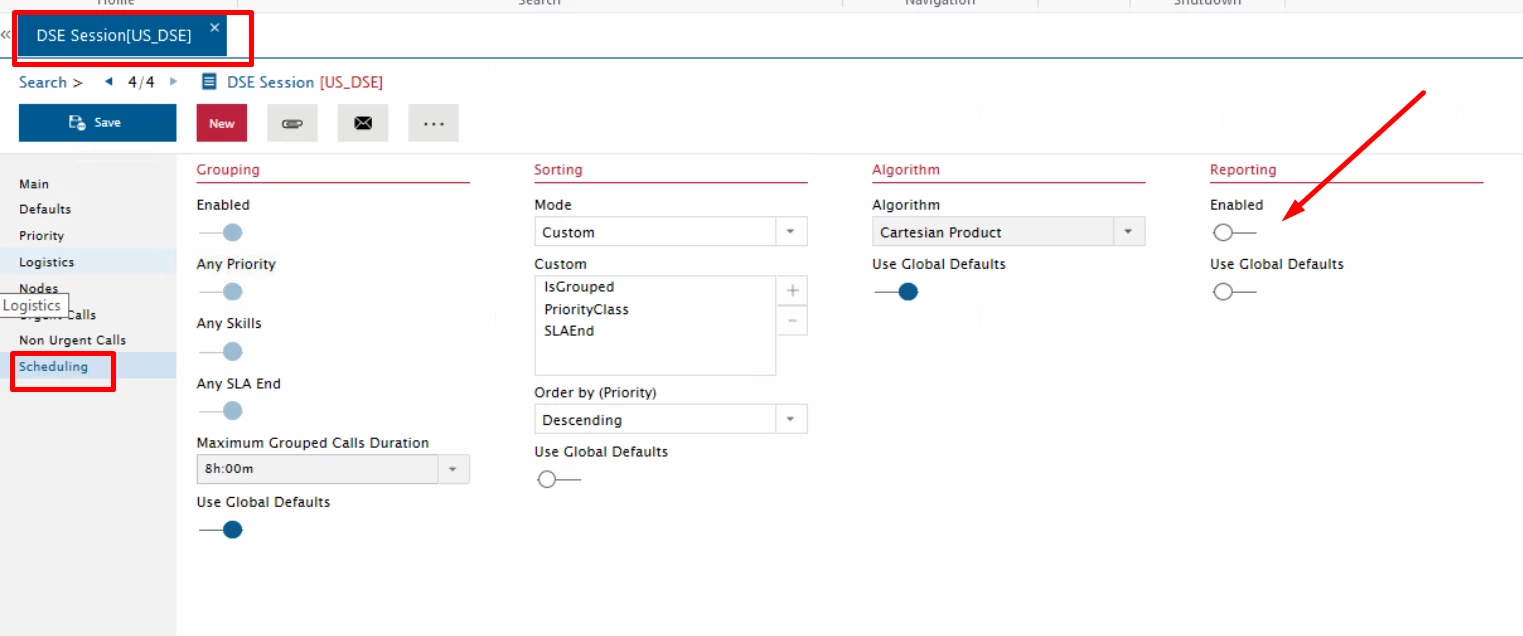
Task: Go to next record arrow
Action: click(173, 82)
